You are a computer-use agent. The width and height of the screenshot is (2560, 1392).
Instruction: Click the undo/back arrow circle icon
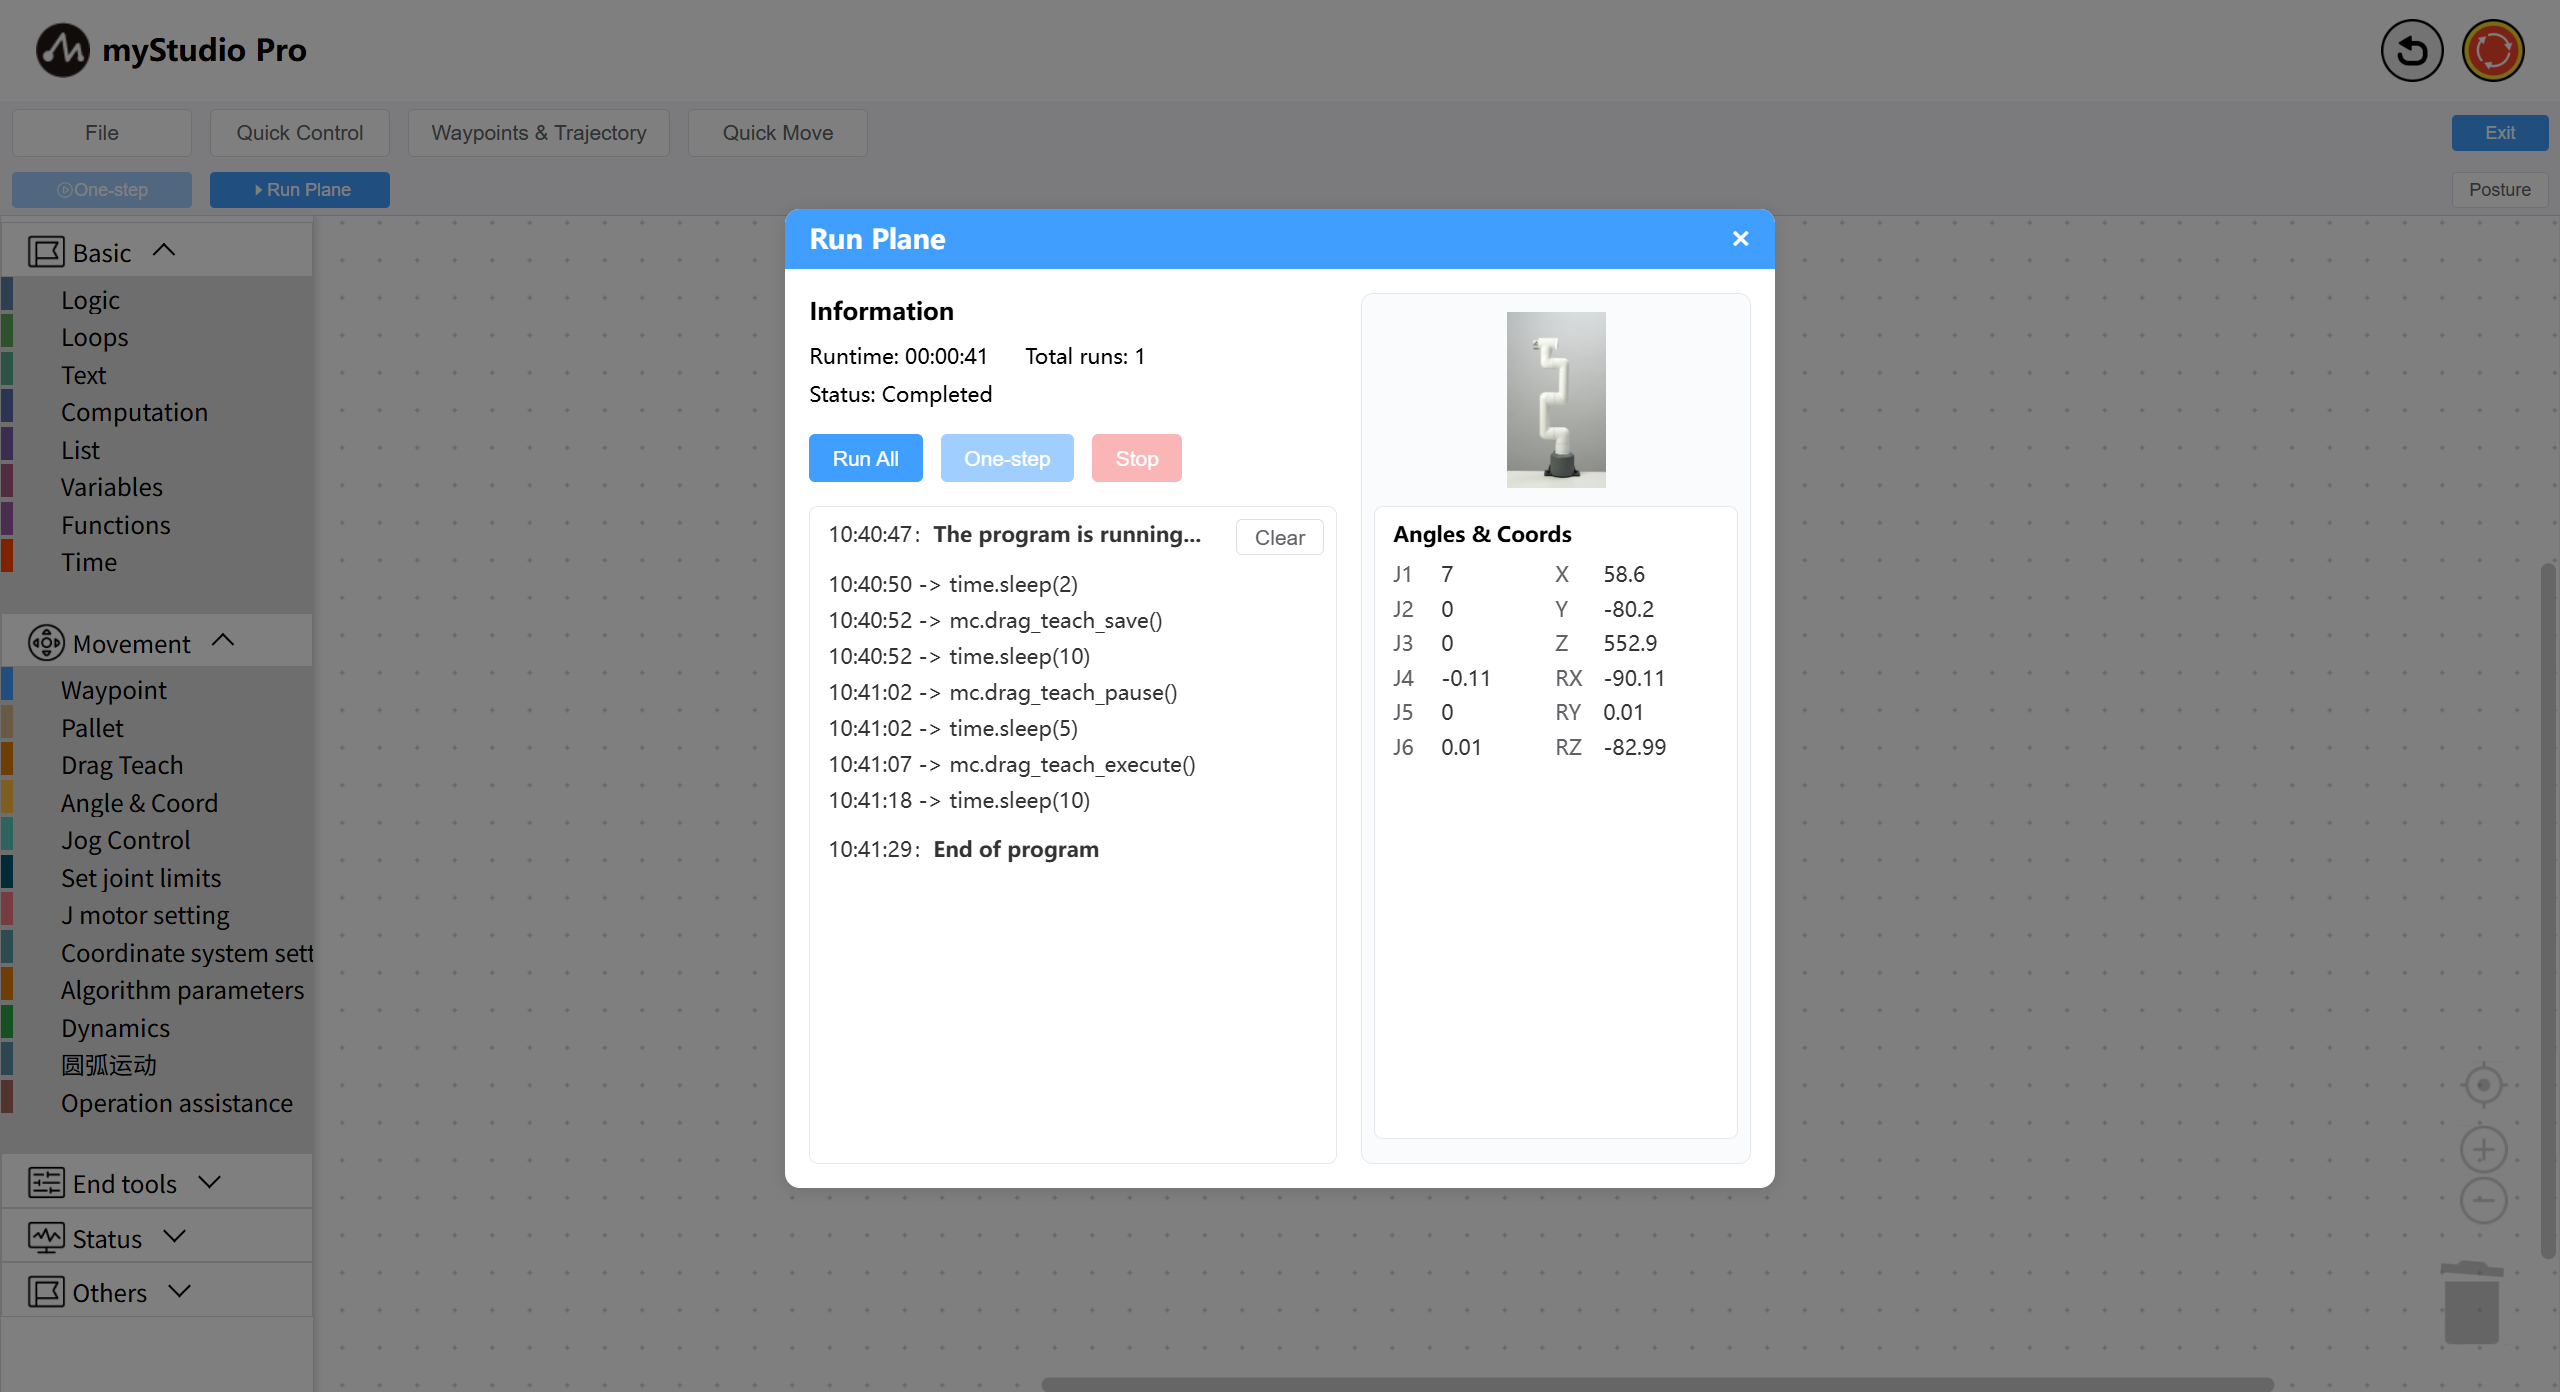[x=2411, y=50]
